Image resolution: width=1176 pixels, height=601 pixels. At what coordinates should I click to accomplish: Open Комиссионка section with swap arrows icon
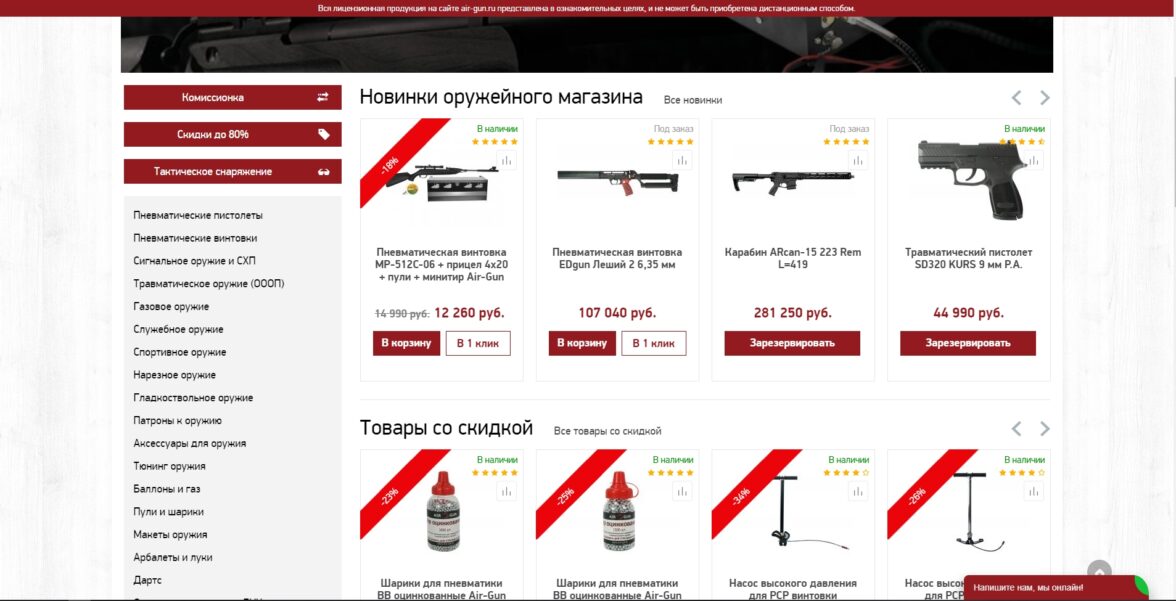[x=232, y=98]
